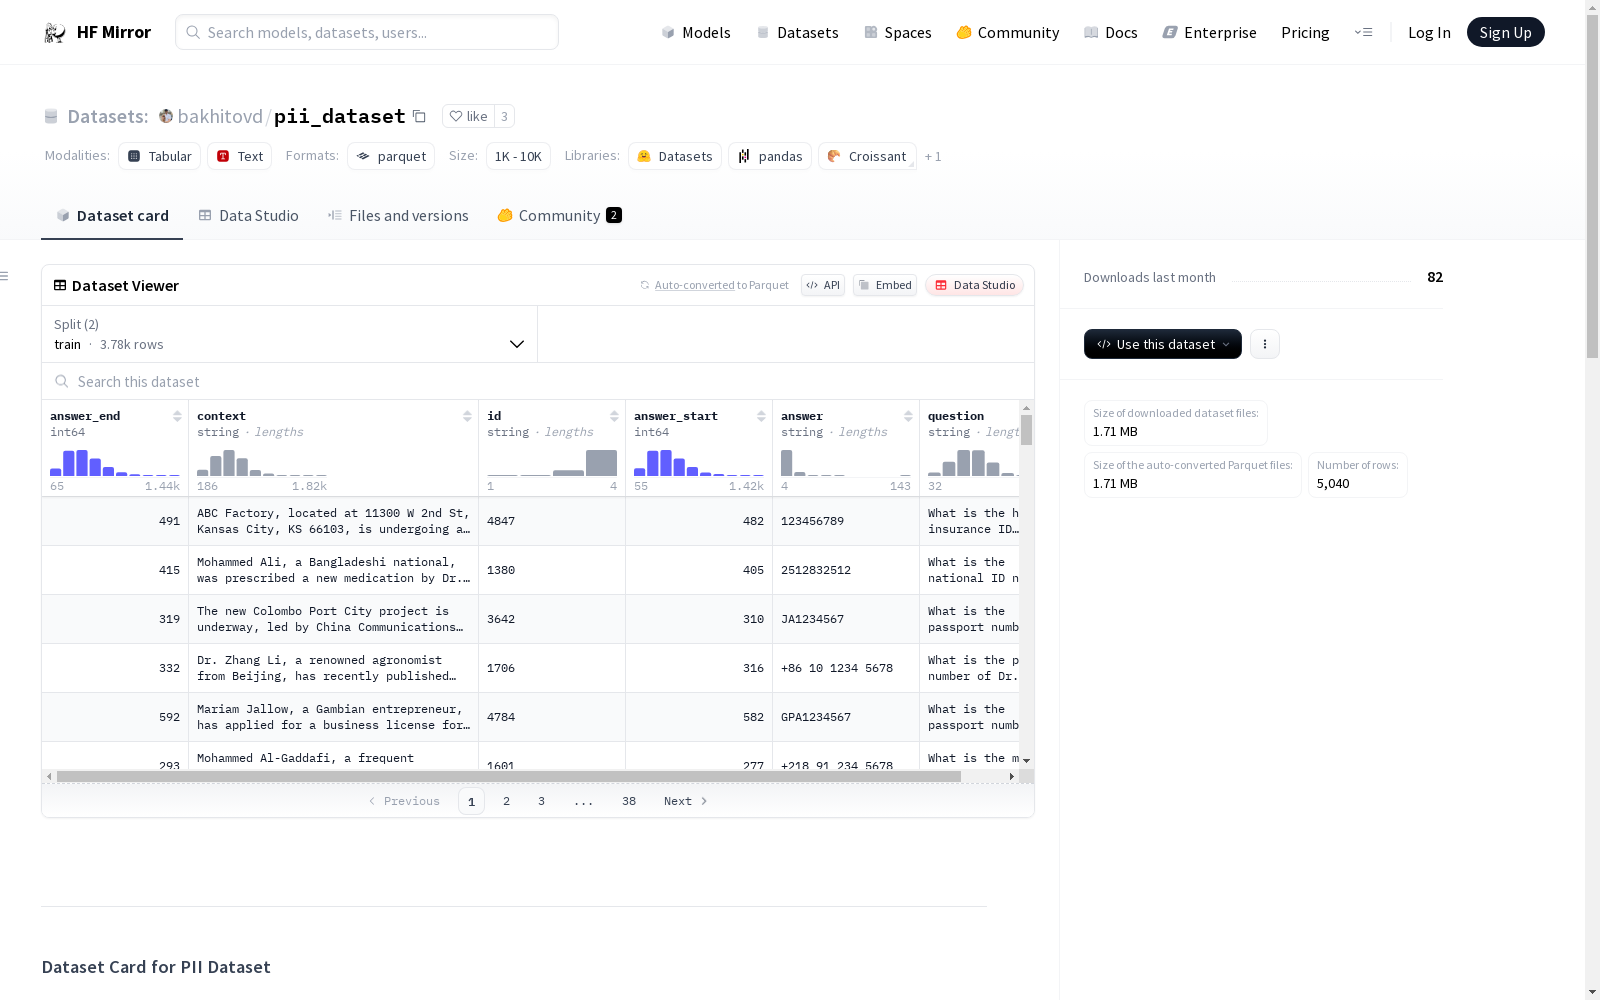Select the cell with answer 123456789
Image resolution: width=1600 pixels, height=1000 pixels.
tap(846, 522)
